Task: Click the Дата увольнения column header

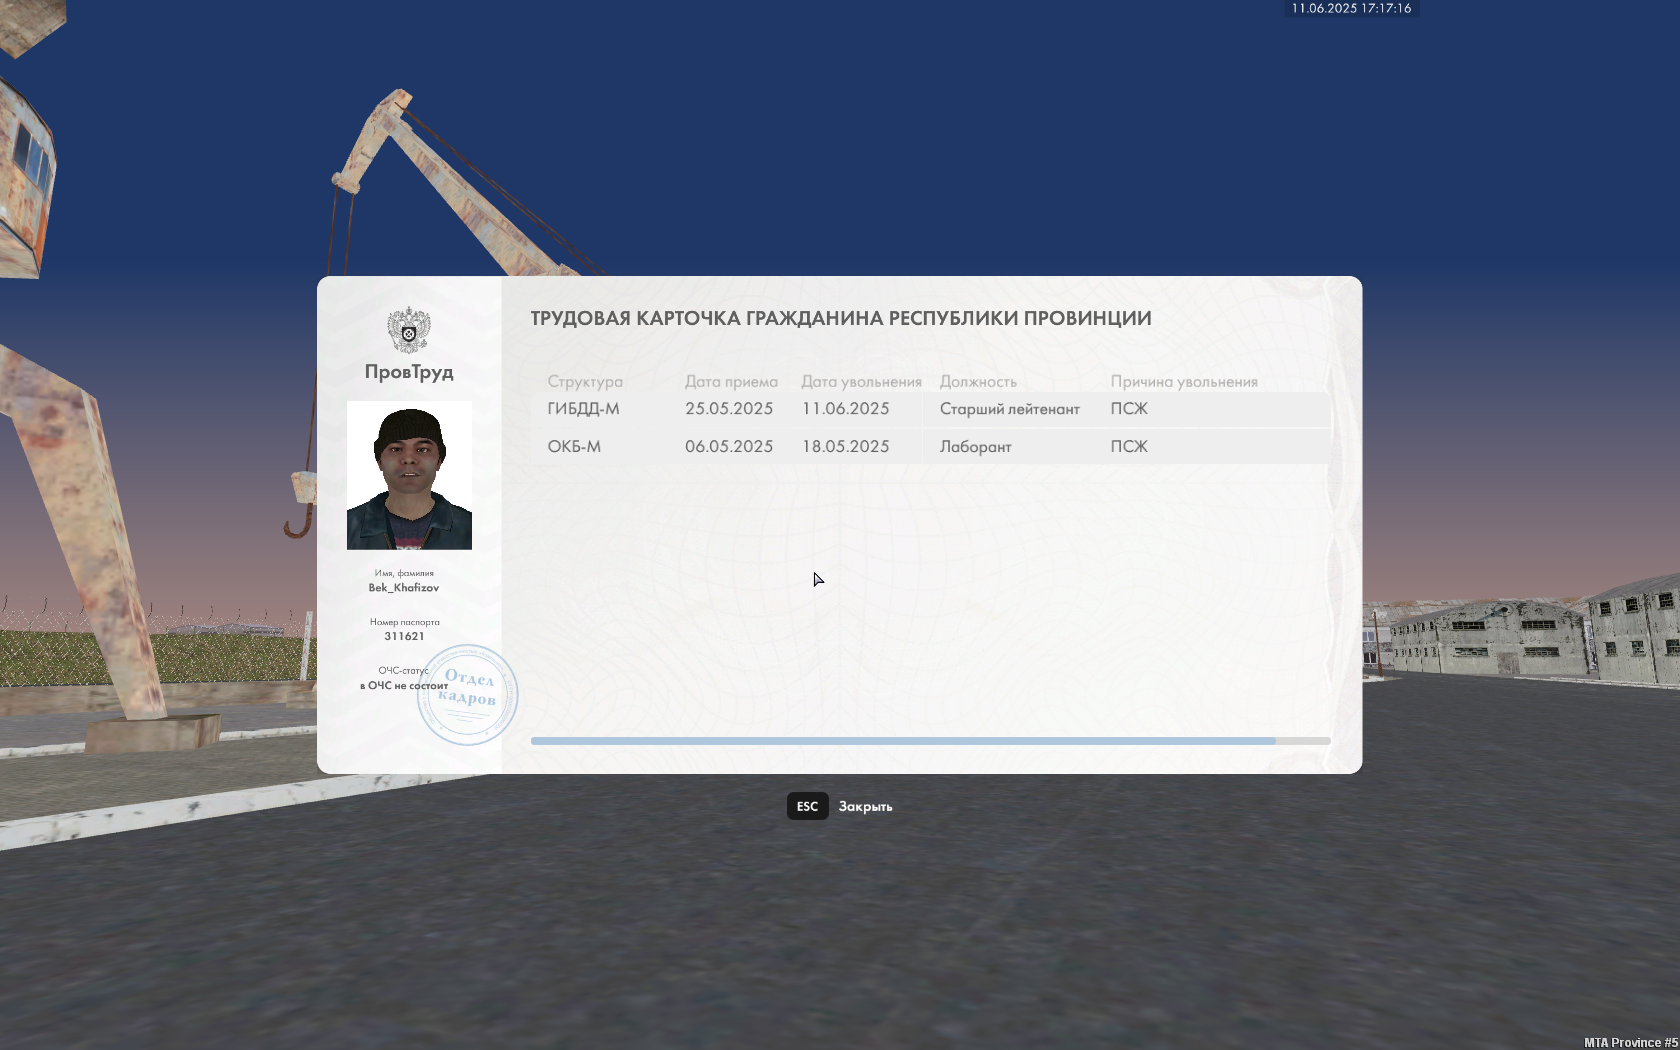Action: pyautogui.click(x=861, y=381)
